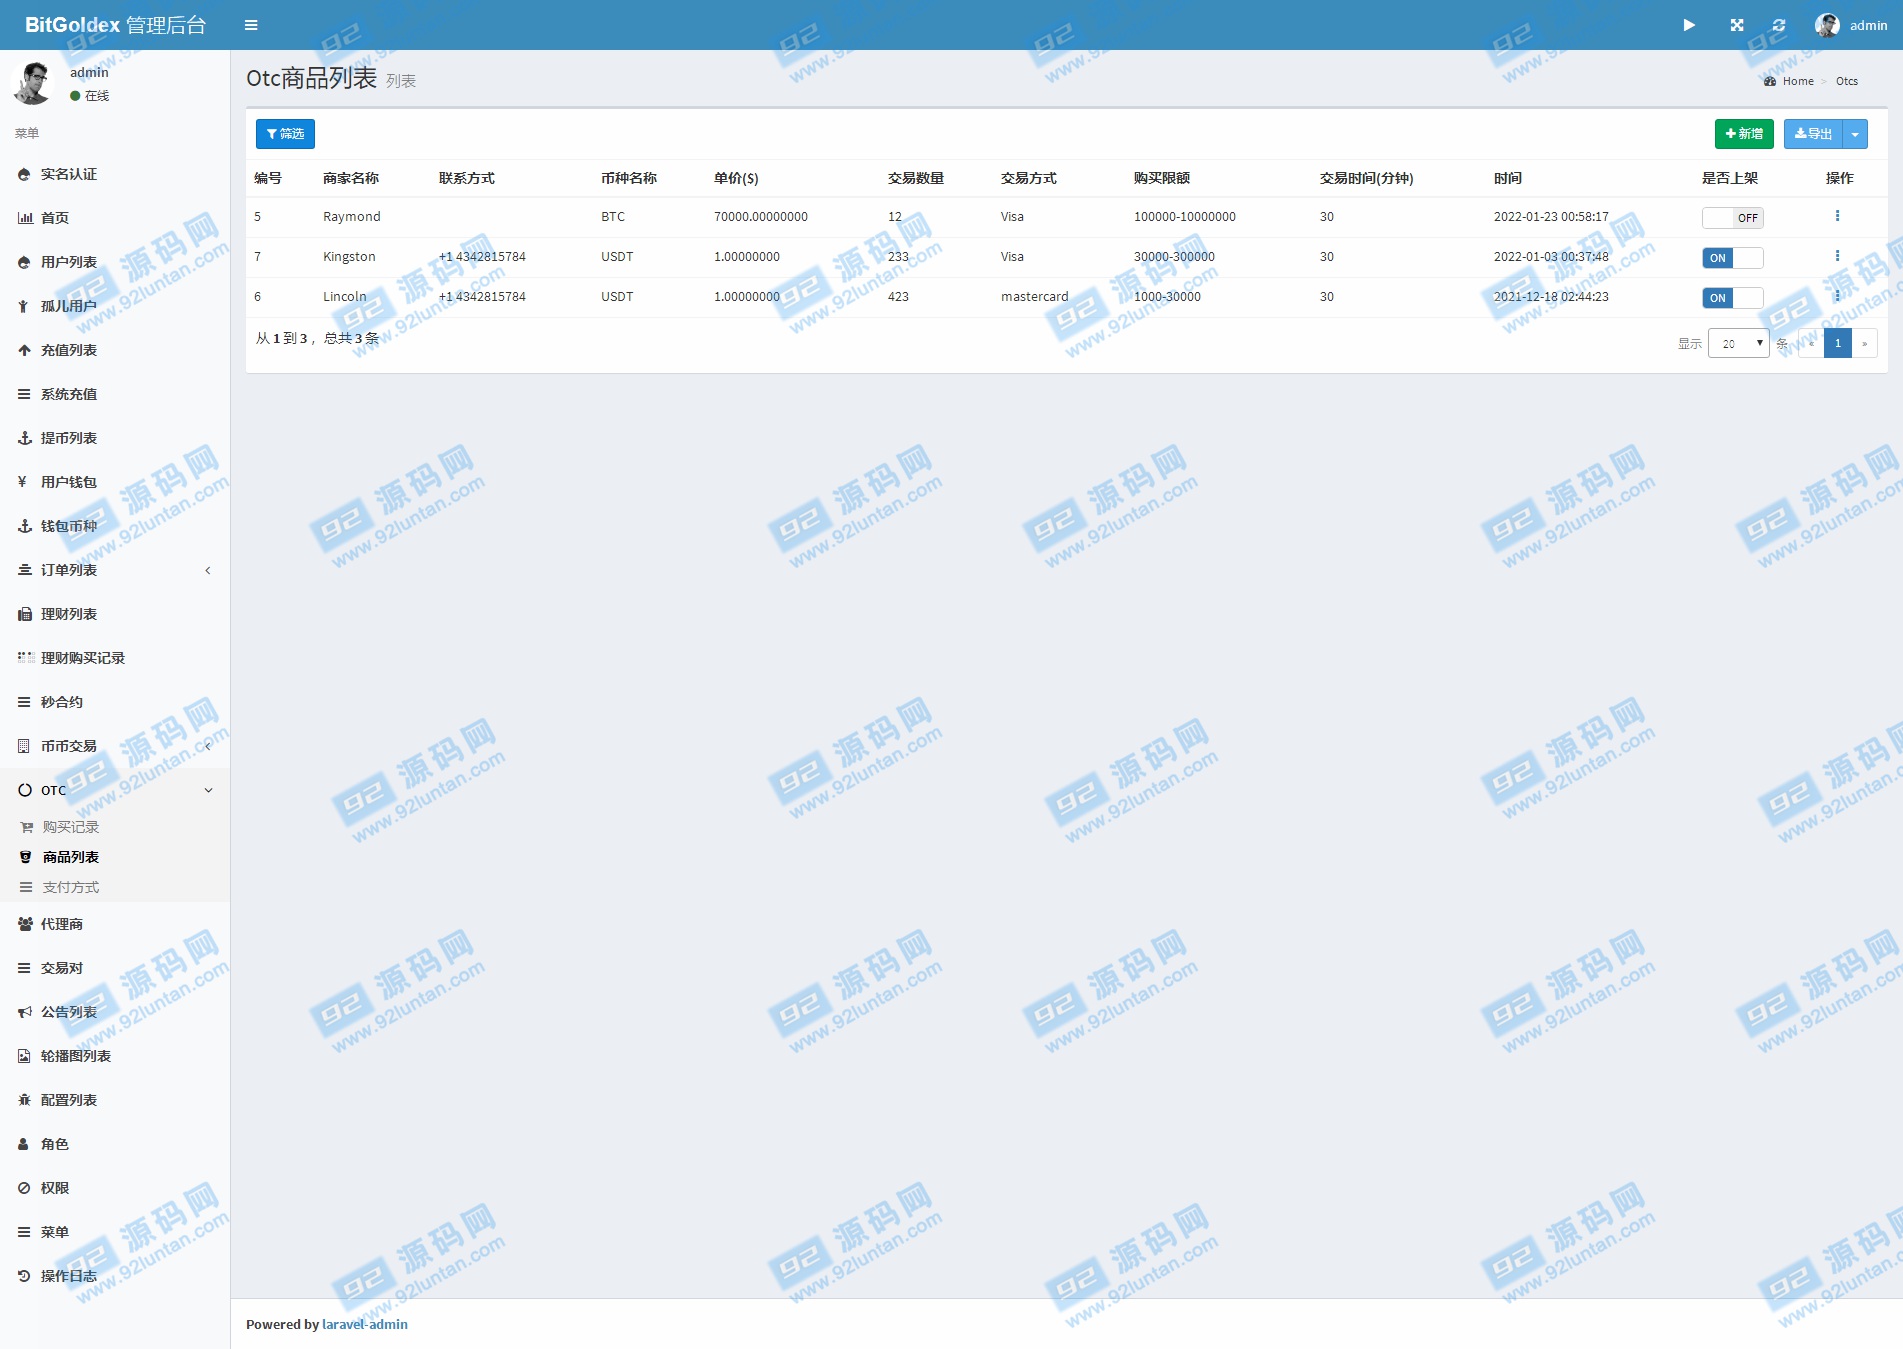
Task: Select the Raymond merchant name cell
Action: (x=352, y=216)
